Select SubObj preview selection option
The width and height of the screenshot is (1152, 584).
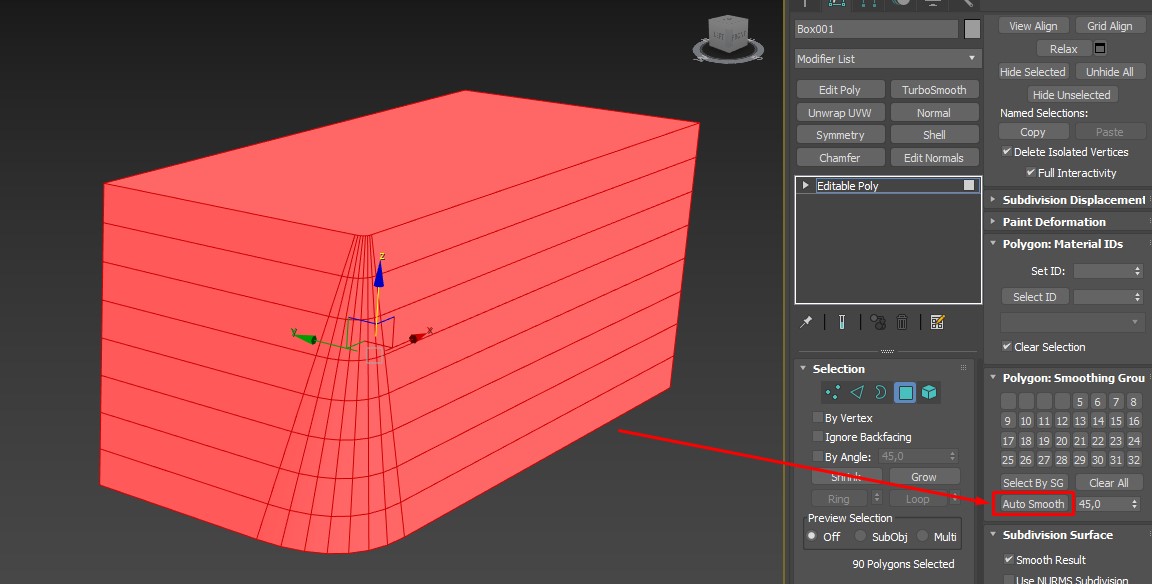click(x=860, y=537)
